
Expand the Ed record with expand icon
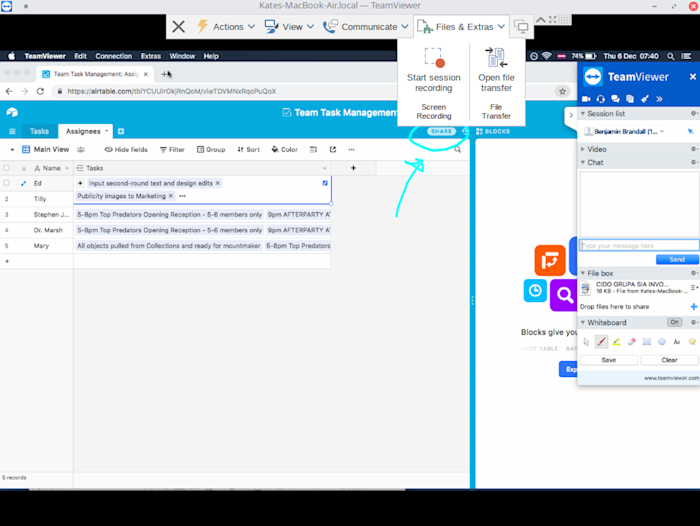[23, 183]
